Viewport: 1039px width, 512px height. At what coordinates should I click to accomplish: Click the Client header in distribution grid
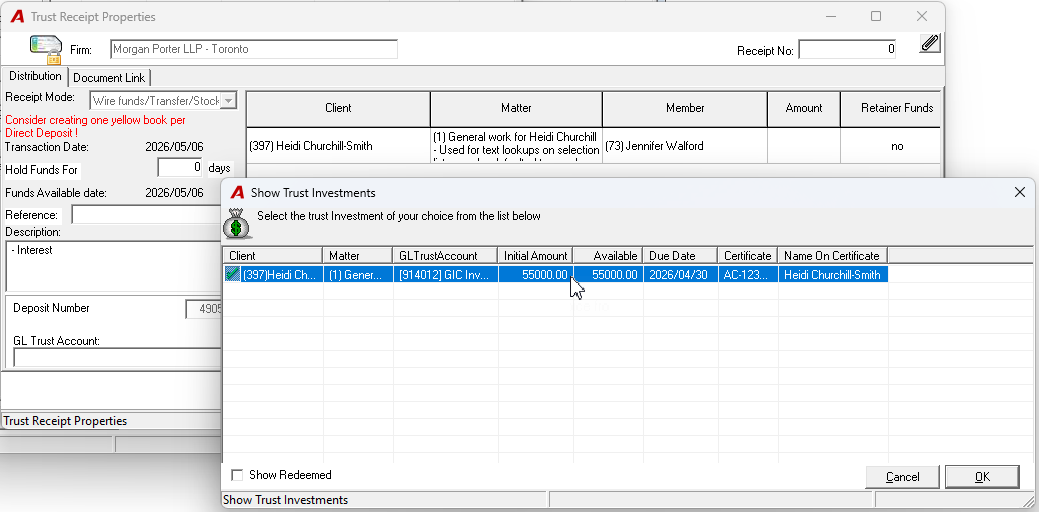click(x=338, y=109)
